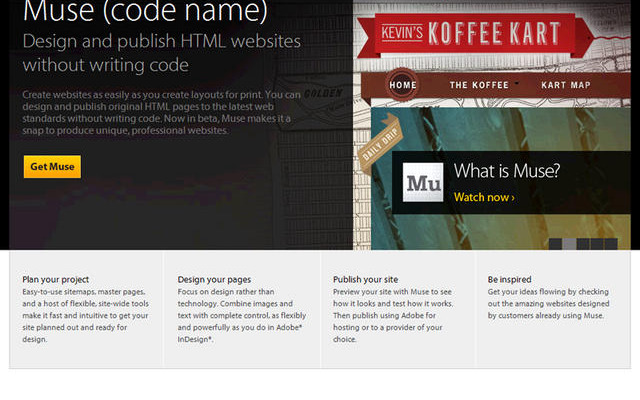Click the Get your ideas flowing description

point(549,304)
